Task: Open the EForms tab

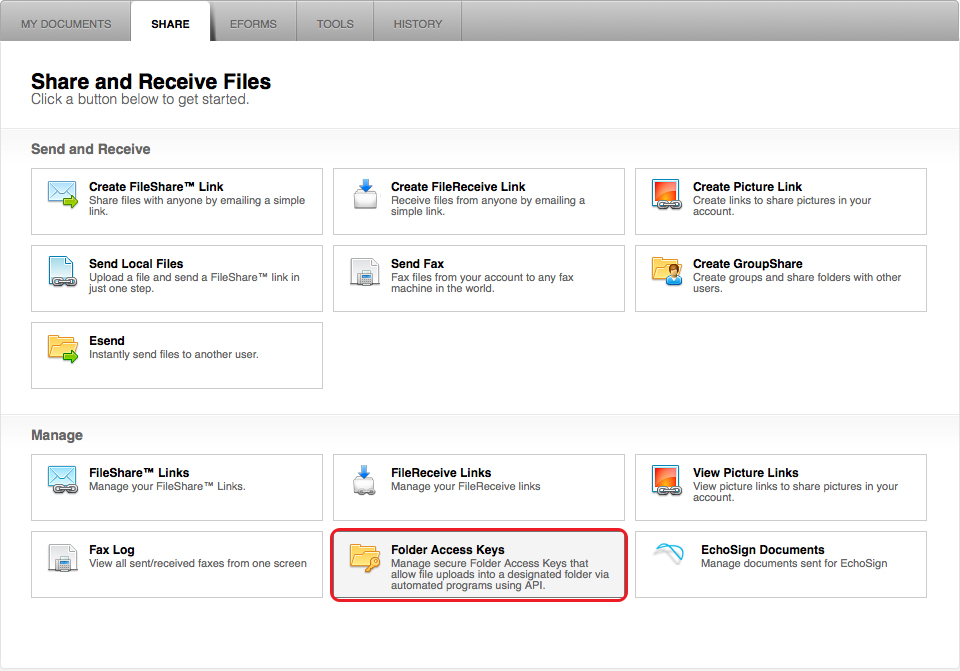Action: pyautogui.click(x=253, y=24)
